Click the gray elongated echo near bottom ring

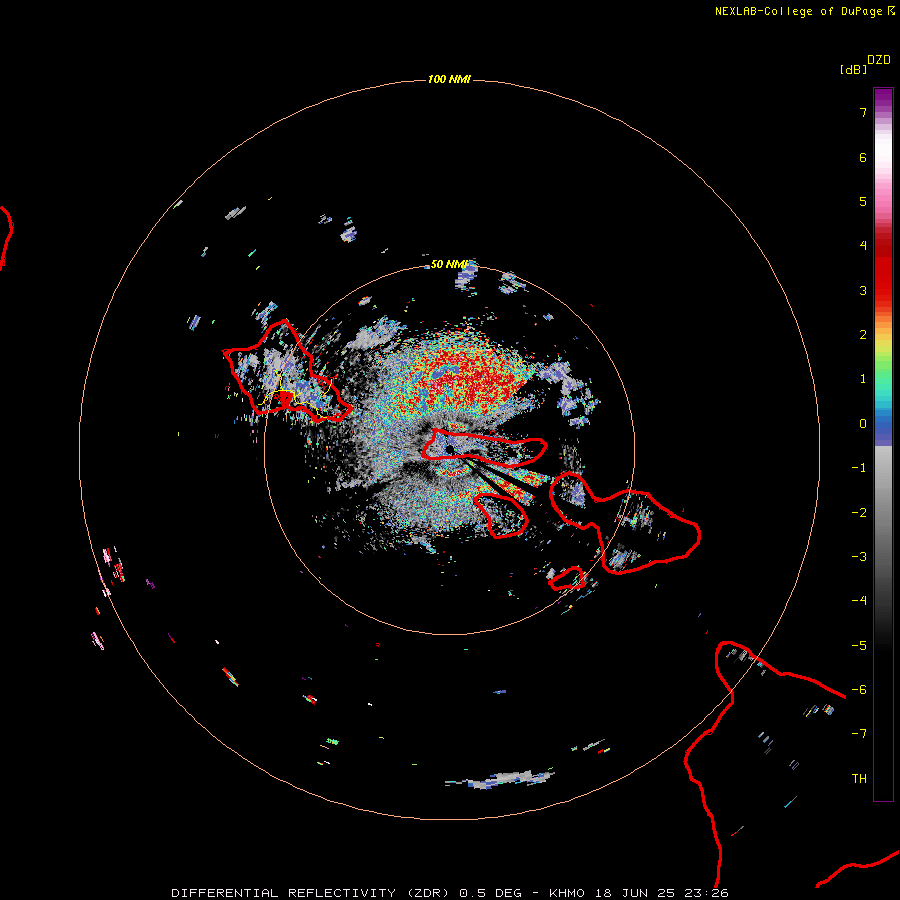[x=501, y=779]
